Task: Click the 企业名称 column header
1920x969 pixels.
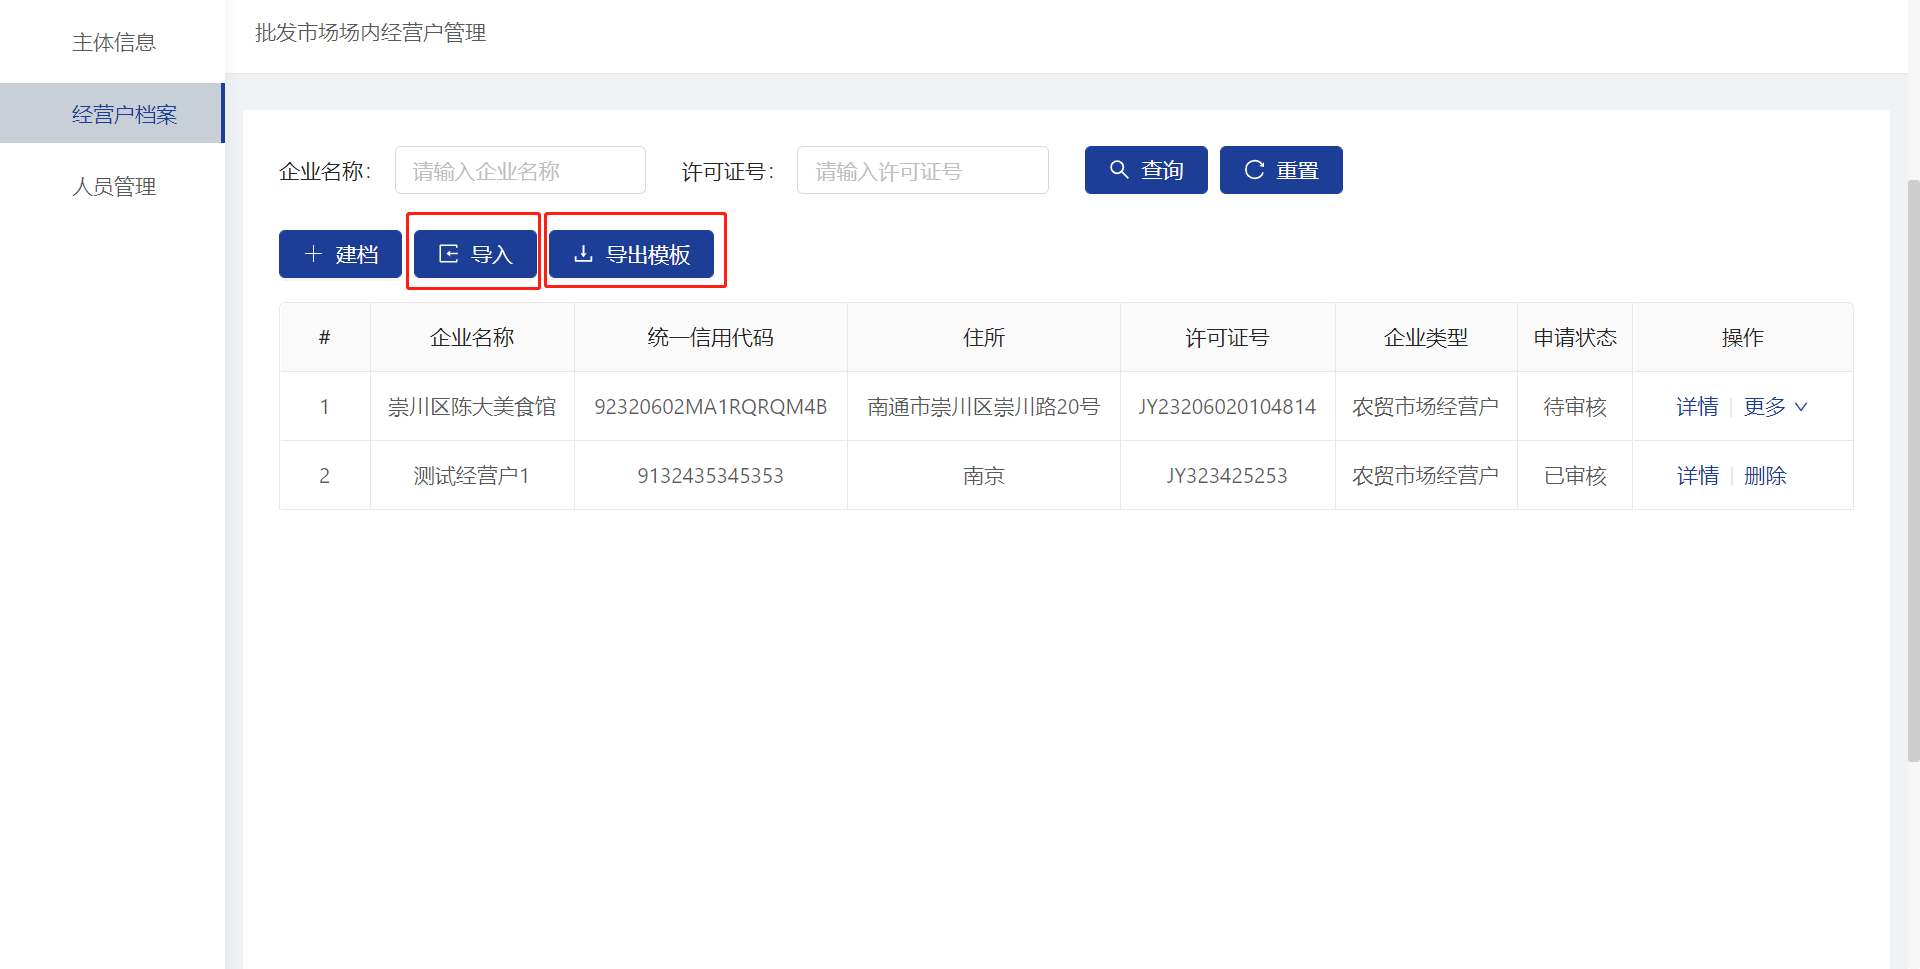Action: pos(472,338)
